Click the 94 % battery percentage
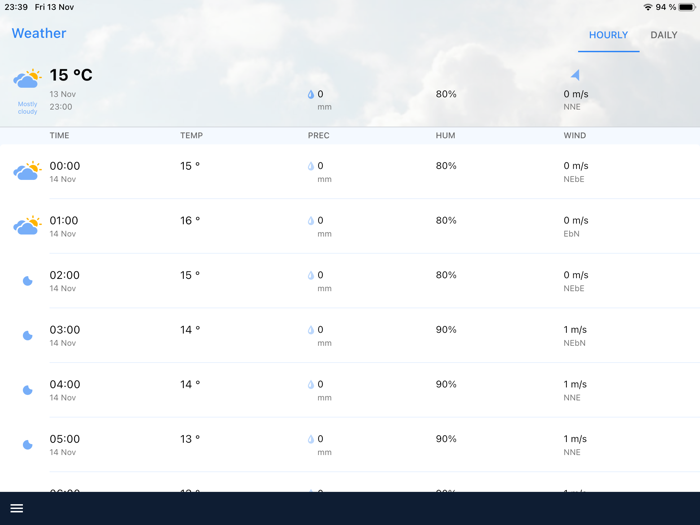The height and width of the screenshot is (525, 700). (x=666, y=7)
